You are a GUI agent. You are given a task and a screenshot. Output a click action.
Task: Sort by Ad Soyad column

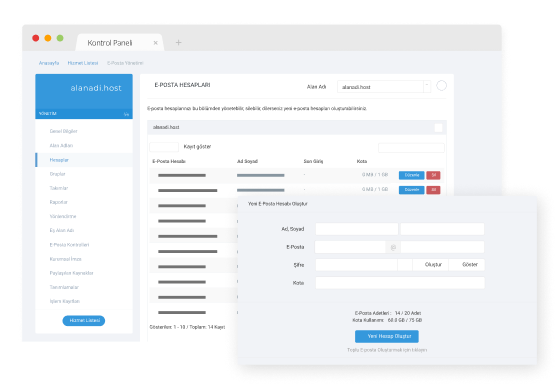[x=247, y=161]
